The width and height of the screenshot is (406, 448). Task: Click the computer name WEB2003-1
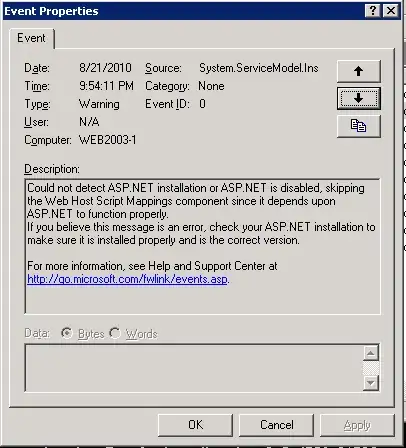[108, 140]
